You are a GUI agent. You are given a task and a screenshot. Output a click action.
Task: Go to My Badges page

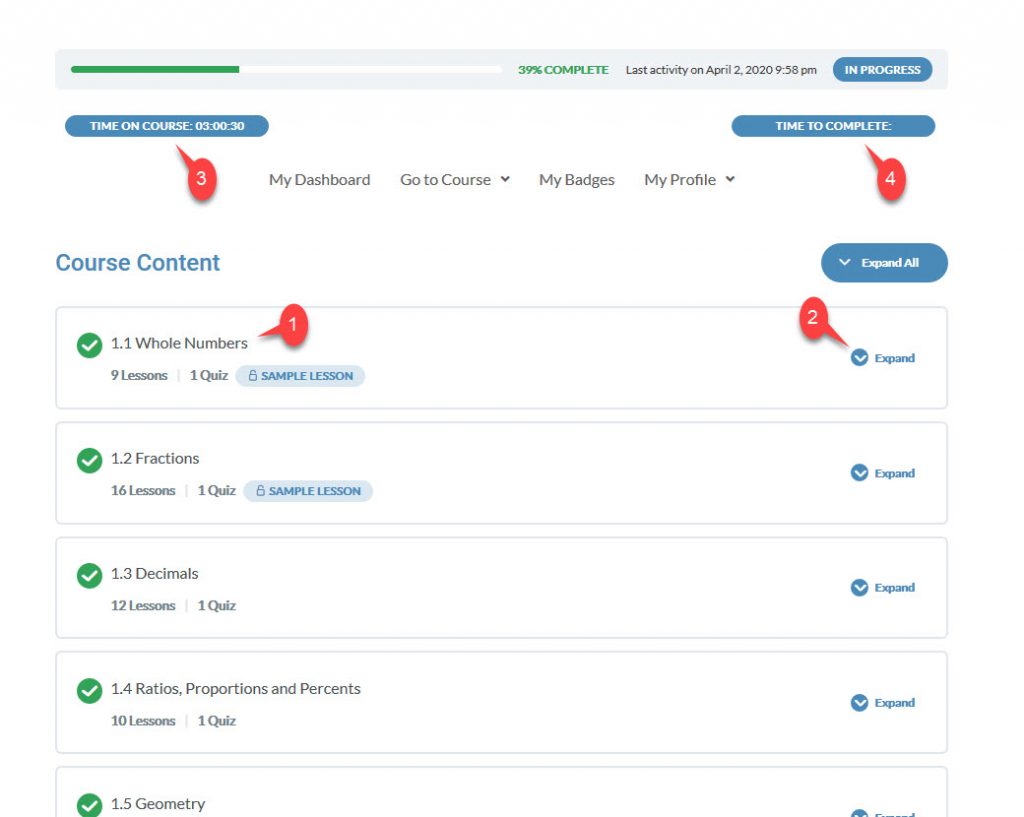tap(577, 180)
